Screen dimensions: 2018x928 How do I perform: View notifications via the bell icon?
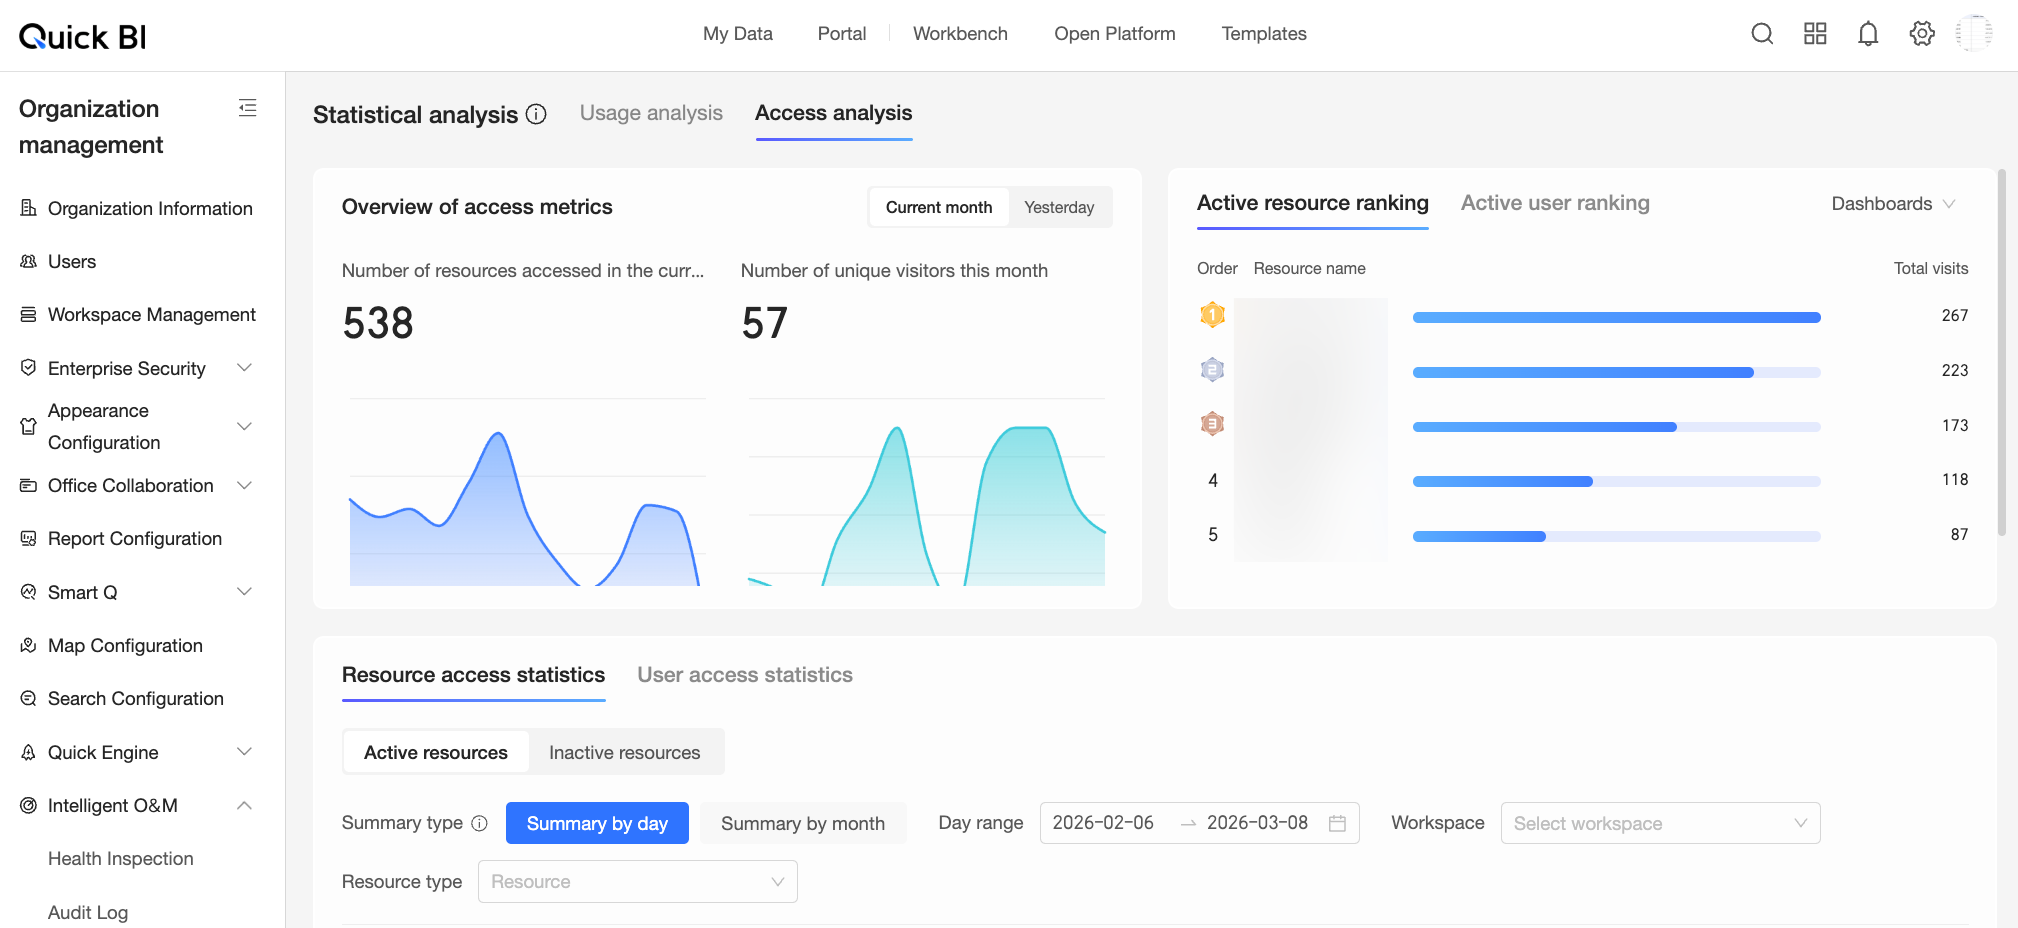coord(1868,34)
